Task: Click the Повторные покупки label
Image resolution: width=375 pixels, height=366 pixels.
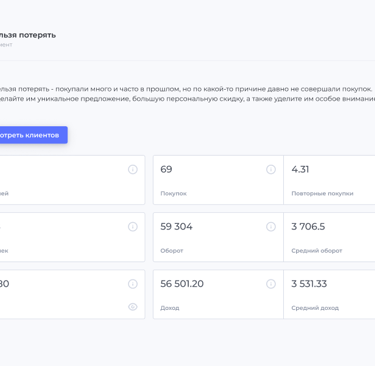Action: (x=322, y=193)
